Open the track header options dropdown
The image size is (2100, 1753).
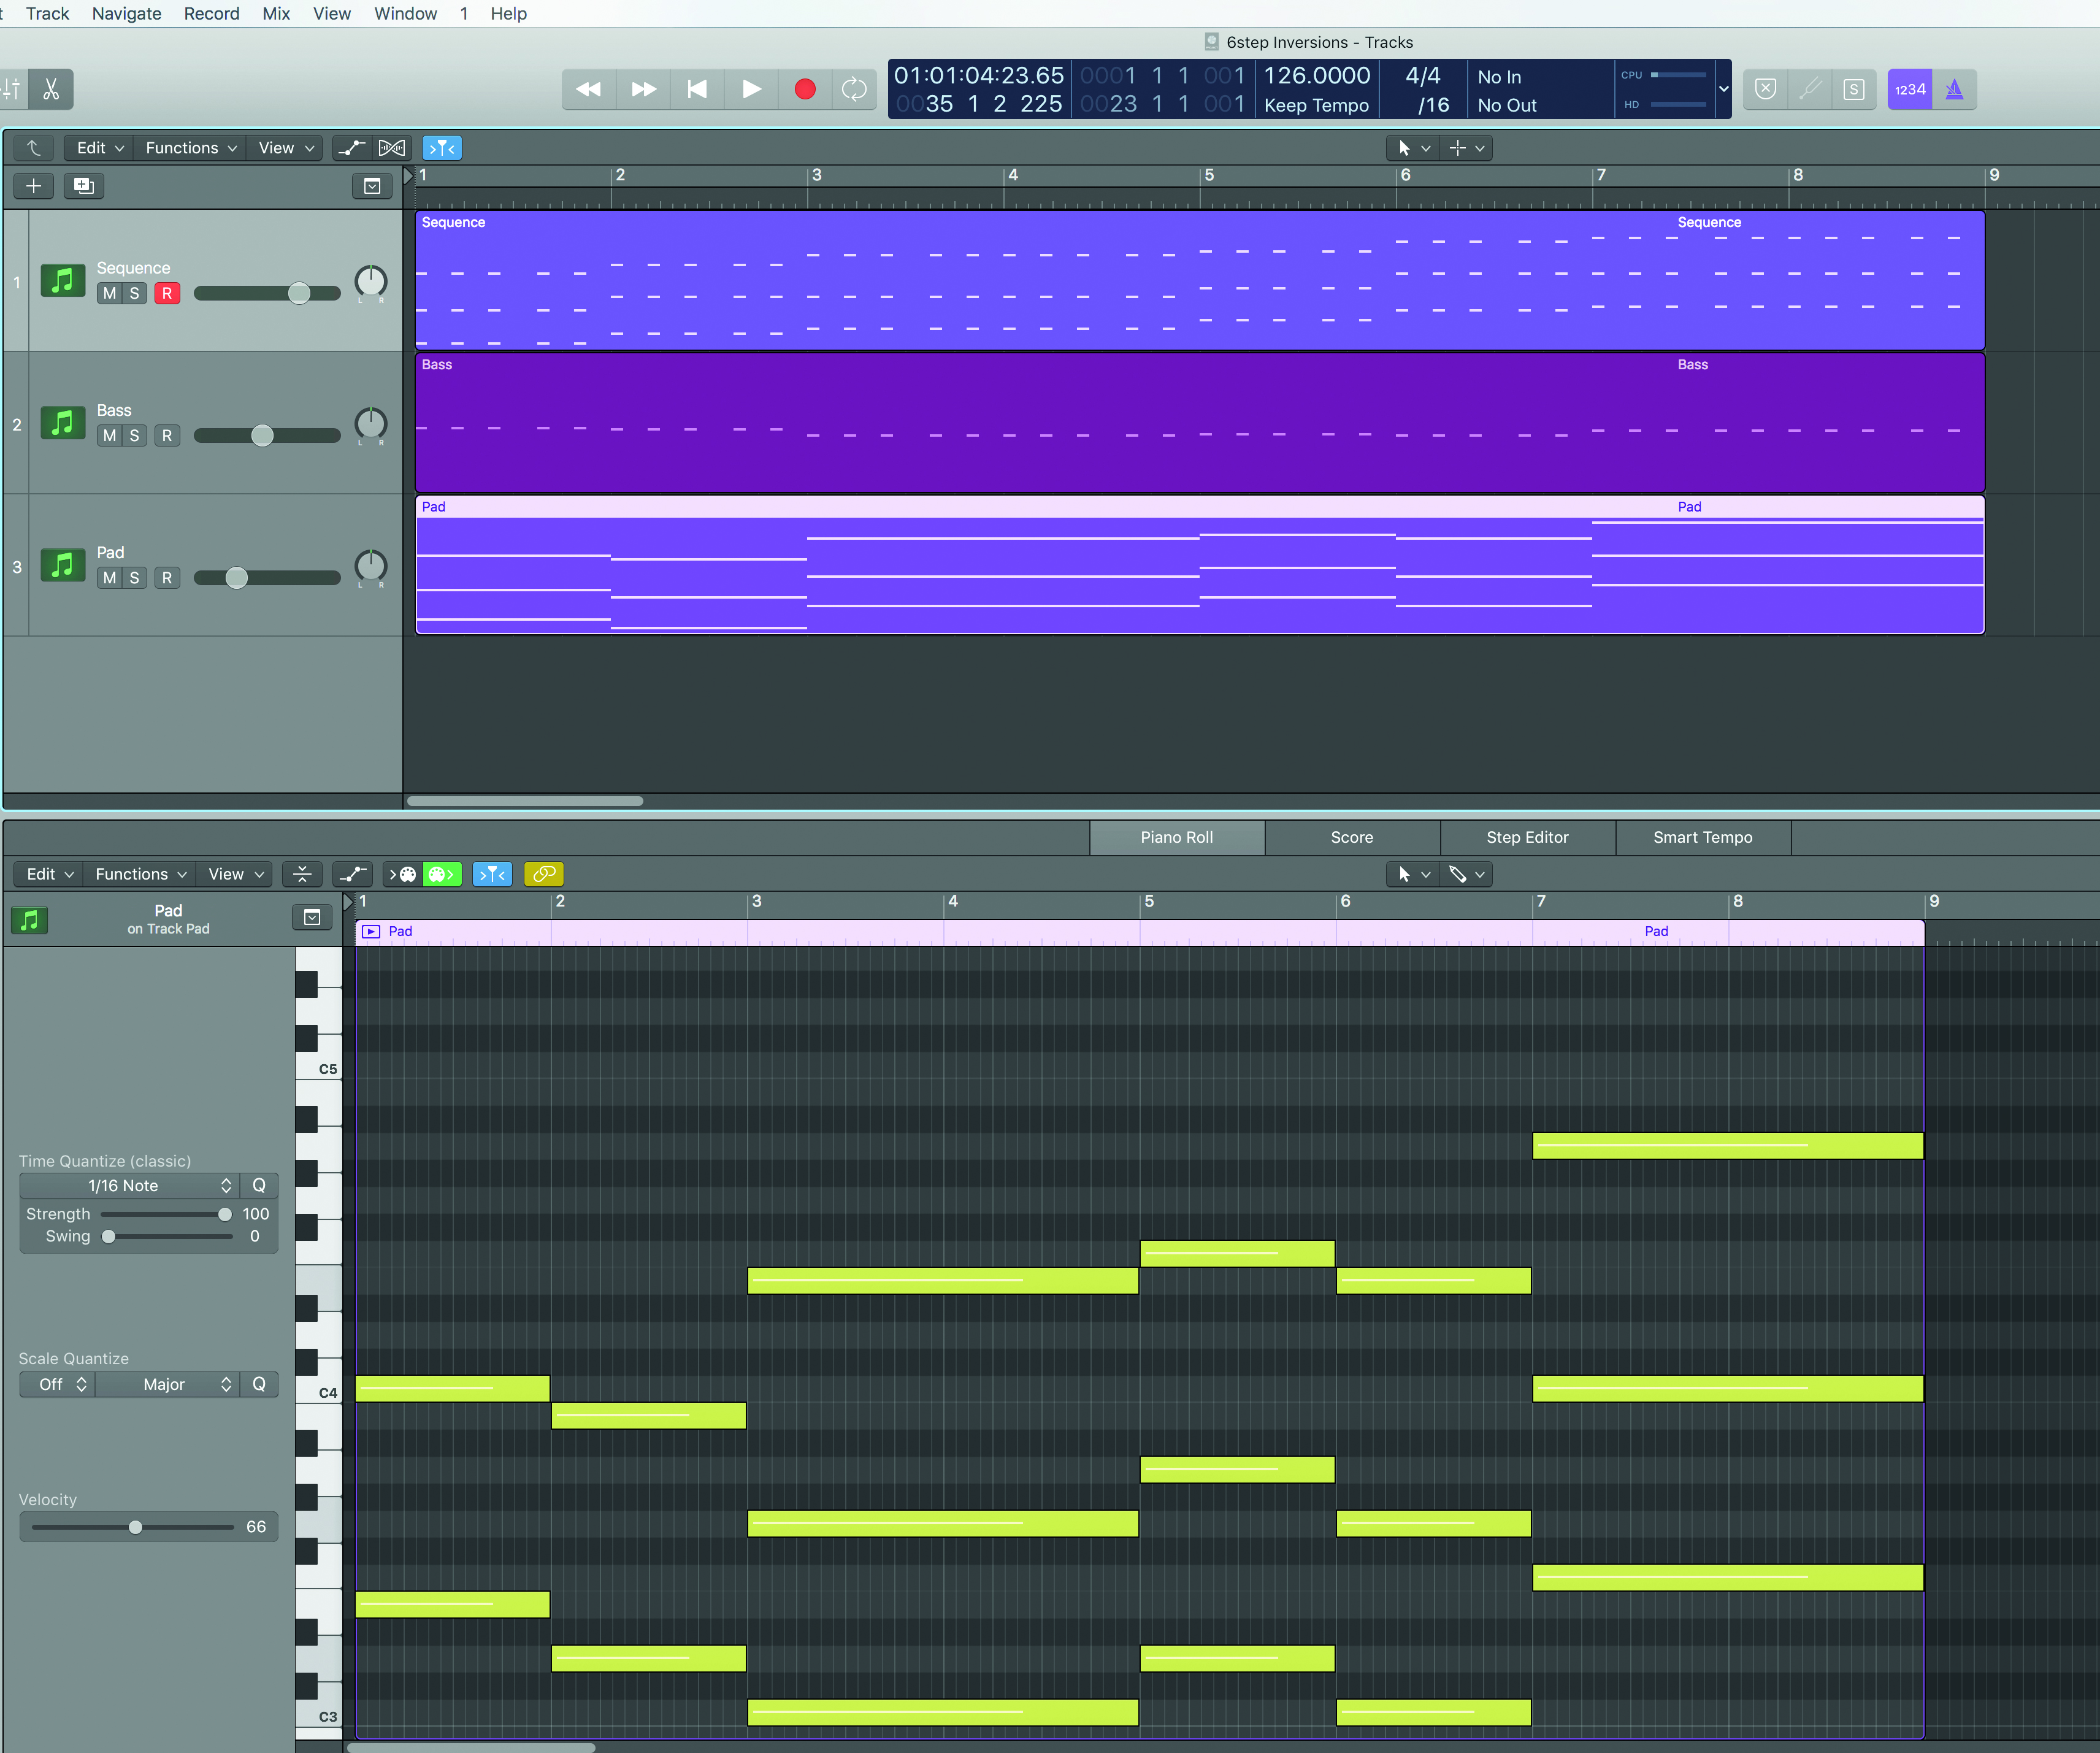pos(372,186)
